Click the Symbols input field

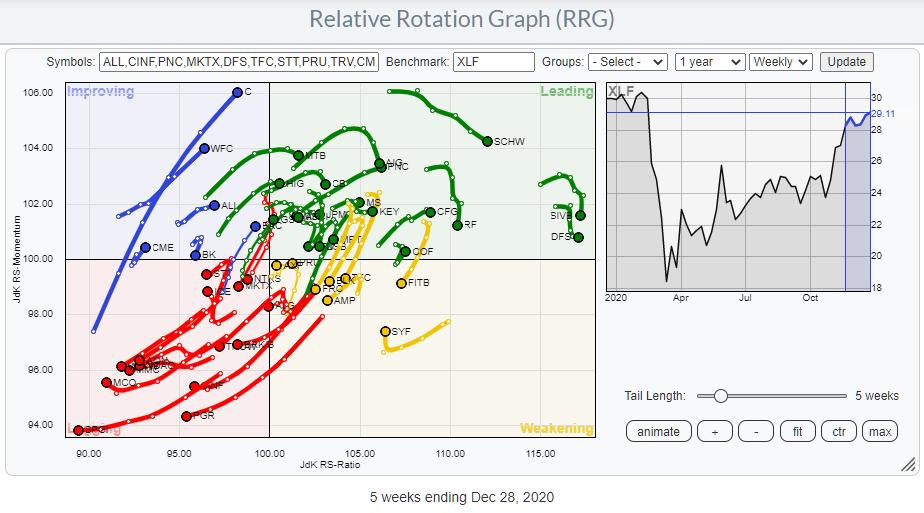(x=240, y=62)
